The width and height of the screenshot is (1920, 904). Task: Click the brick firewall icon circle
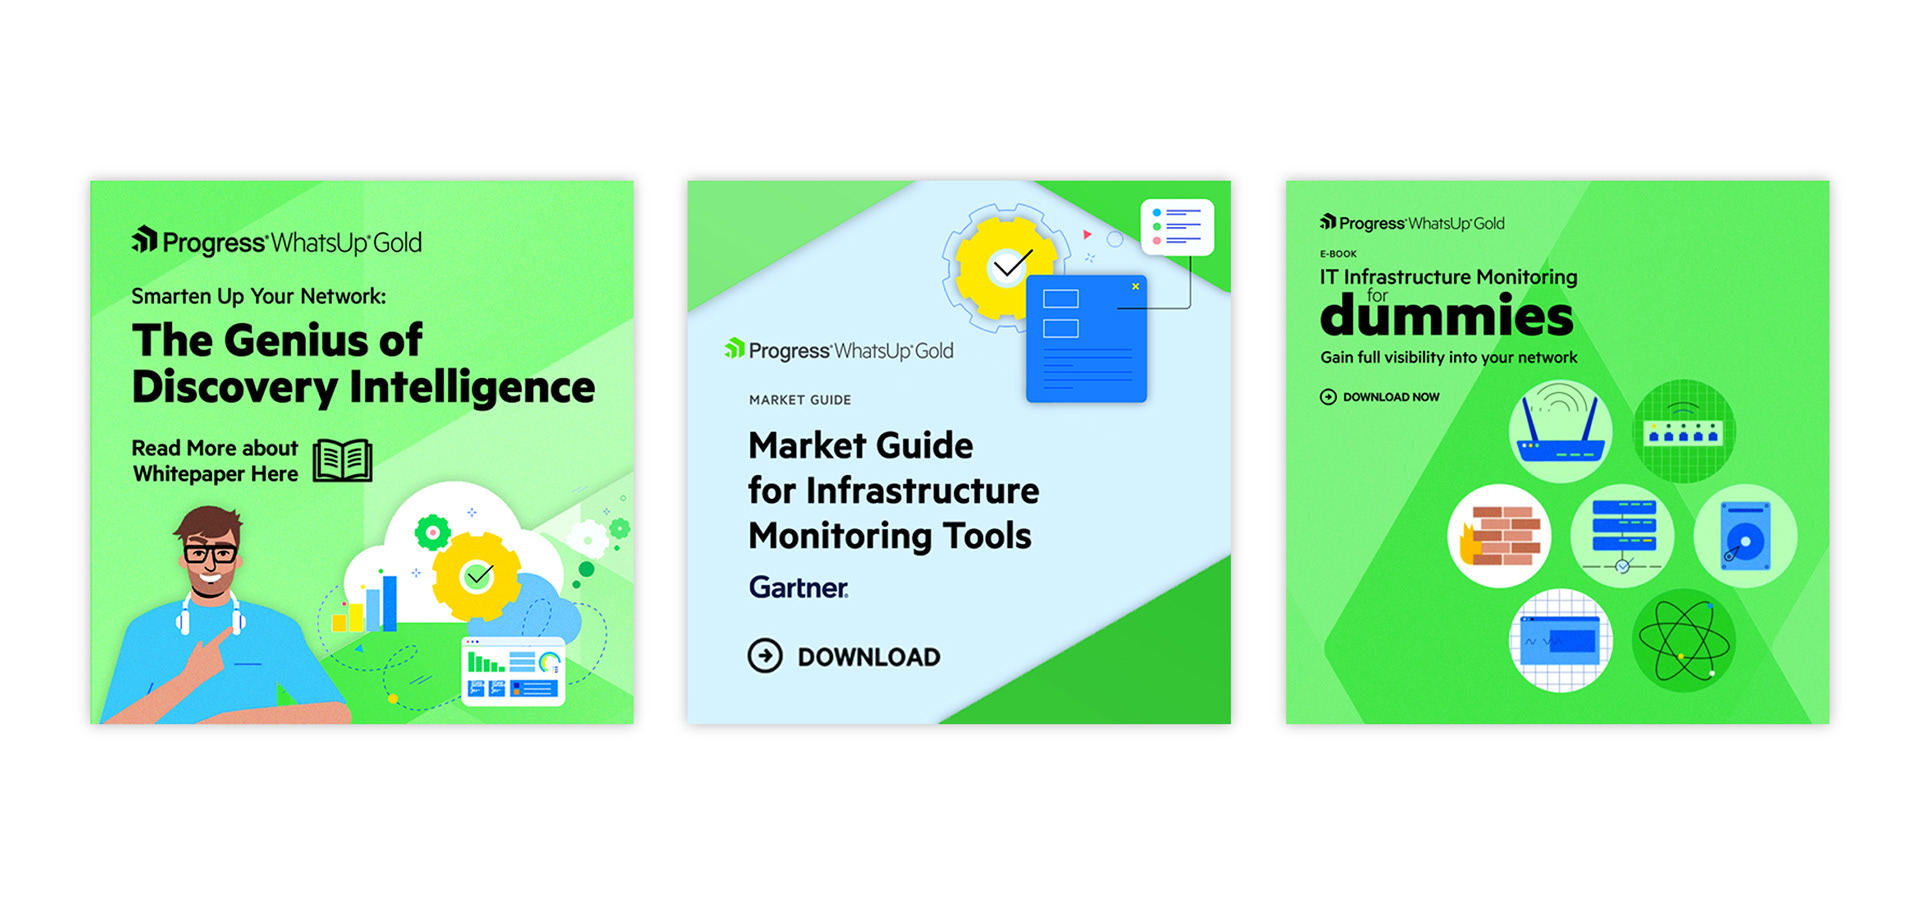(1499, 536)
